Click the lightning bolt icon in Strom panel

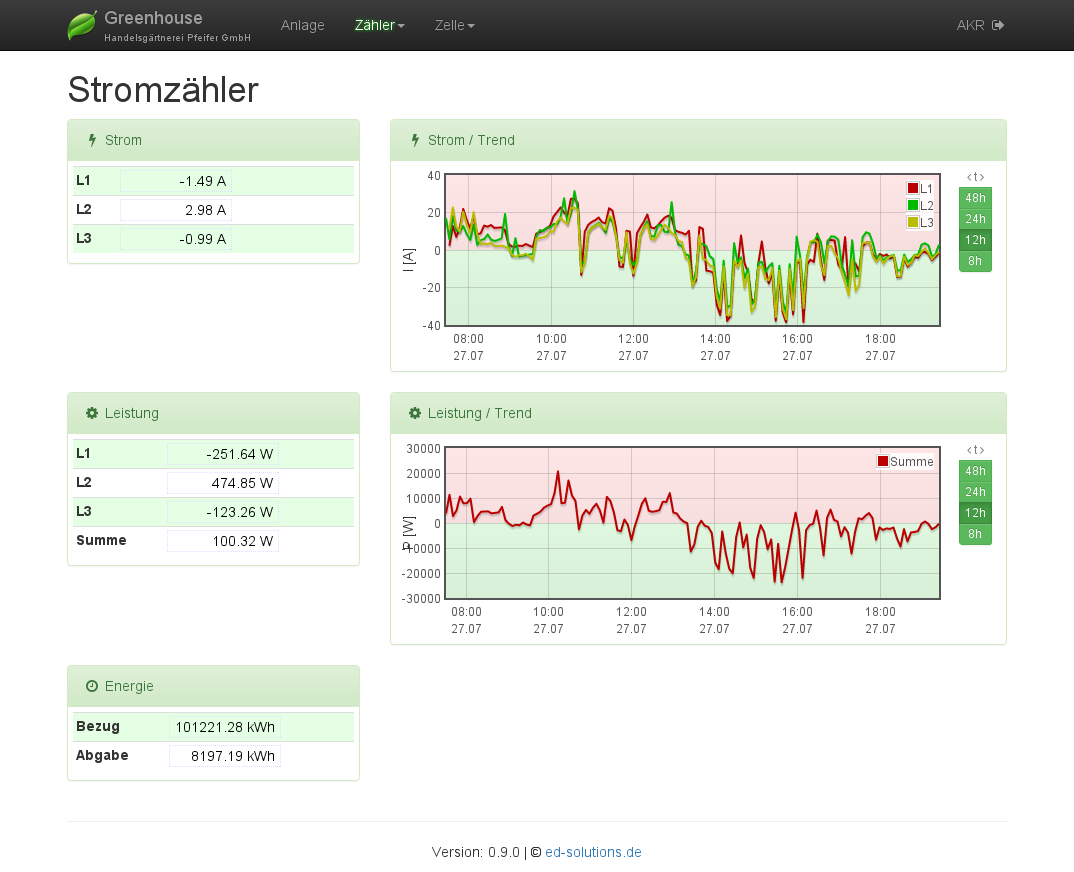click(x=92, y=140)
